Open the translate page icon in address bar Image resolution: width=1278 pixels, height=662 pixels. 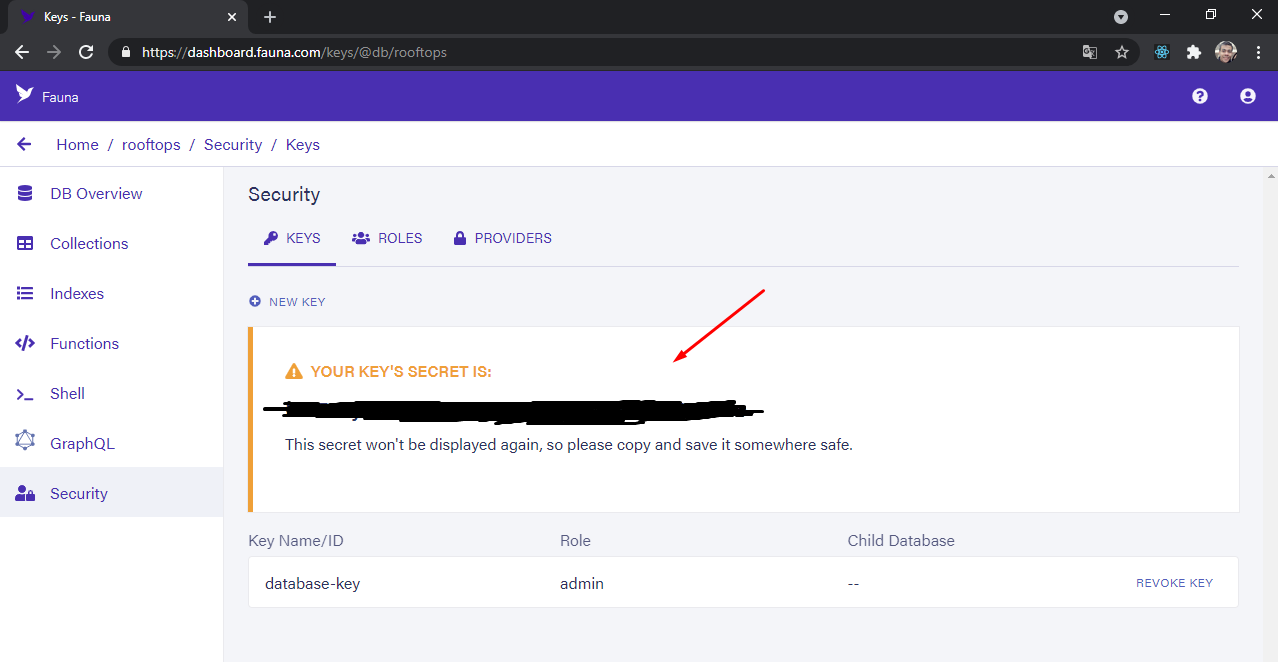1090,52
